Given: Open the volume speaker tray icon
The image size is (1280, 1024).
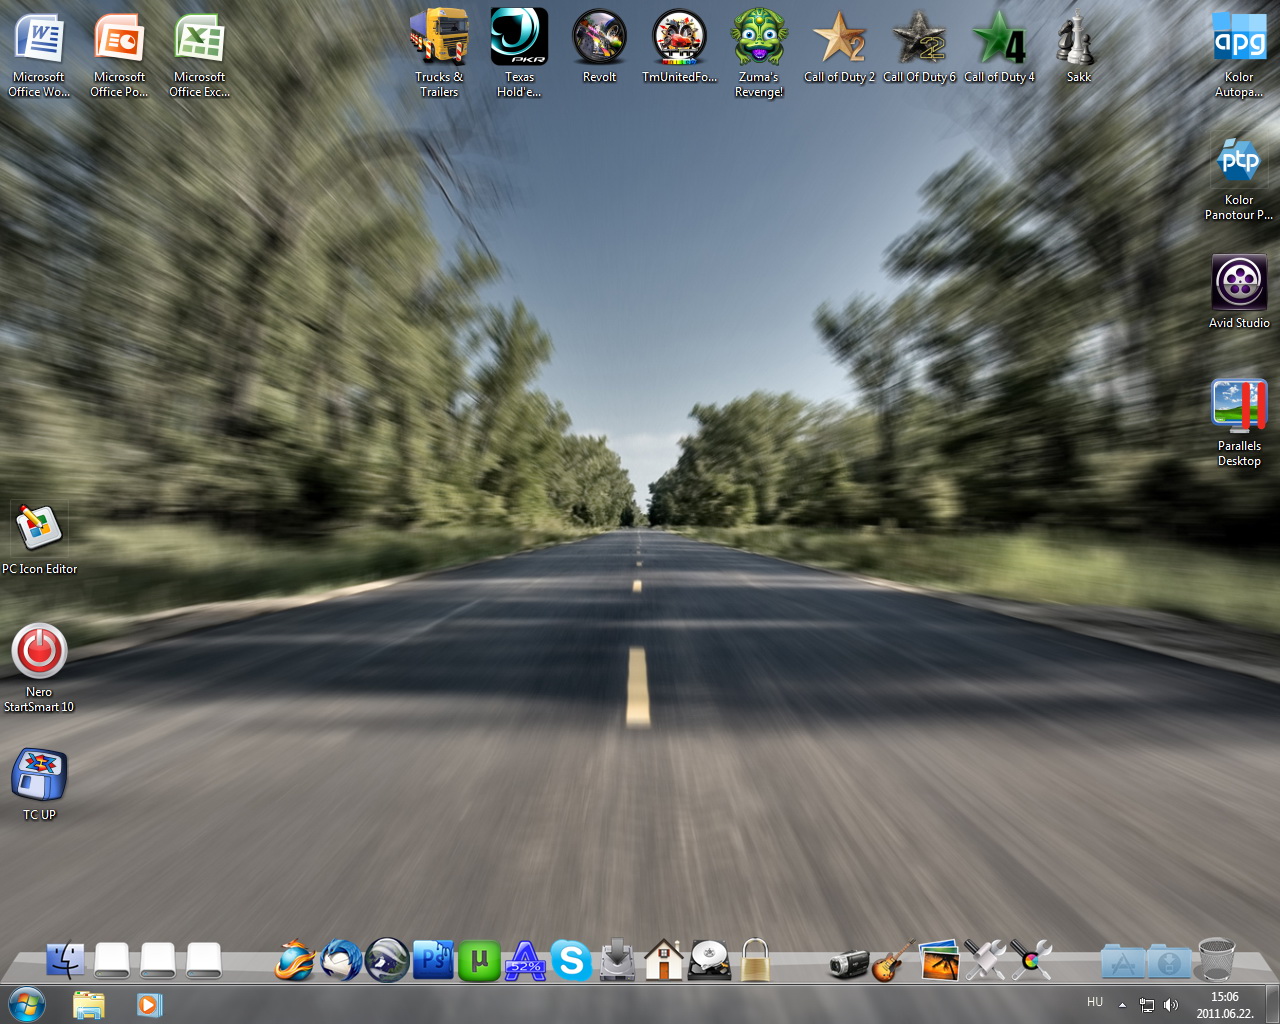Looking at the screenshot, I should point(1171,1005).
